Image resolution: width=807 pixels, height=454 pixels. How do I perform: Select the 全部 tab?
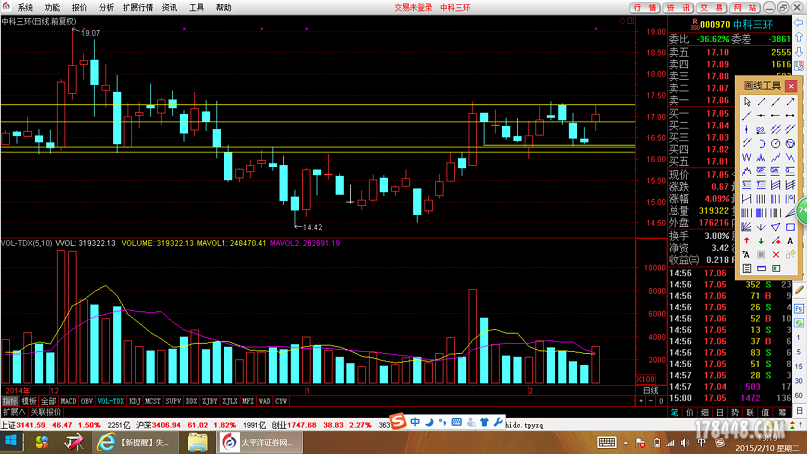pos(48,401)
